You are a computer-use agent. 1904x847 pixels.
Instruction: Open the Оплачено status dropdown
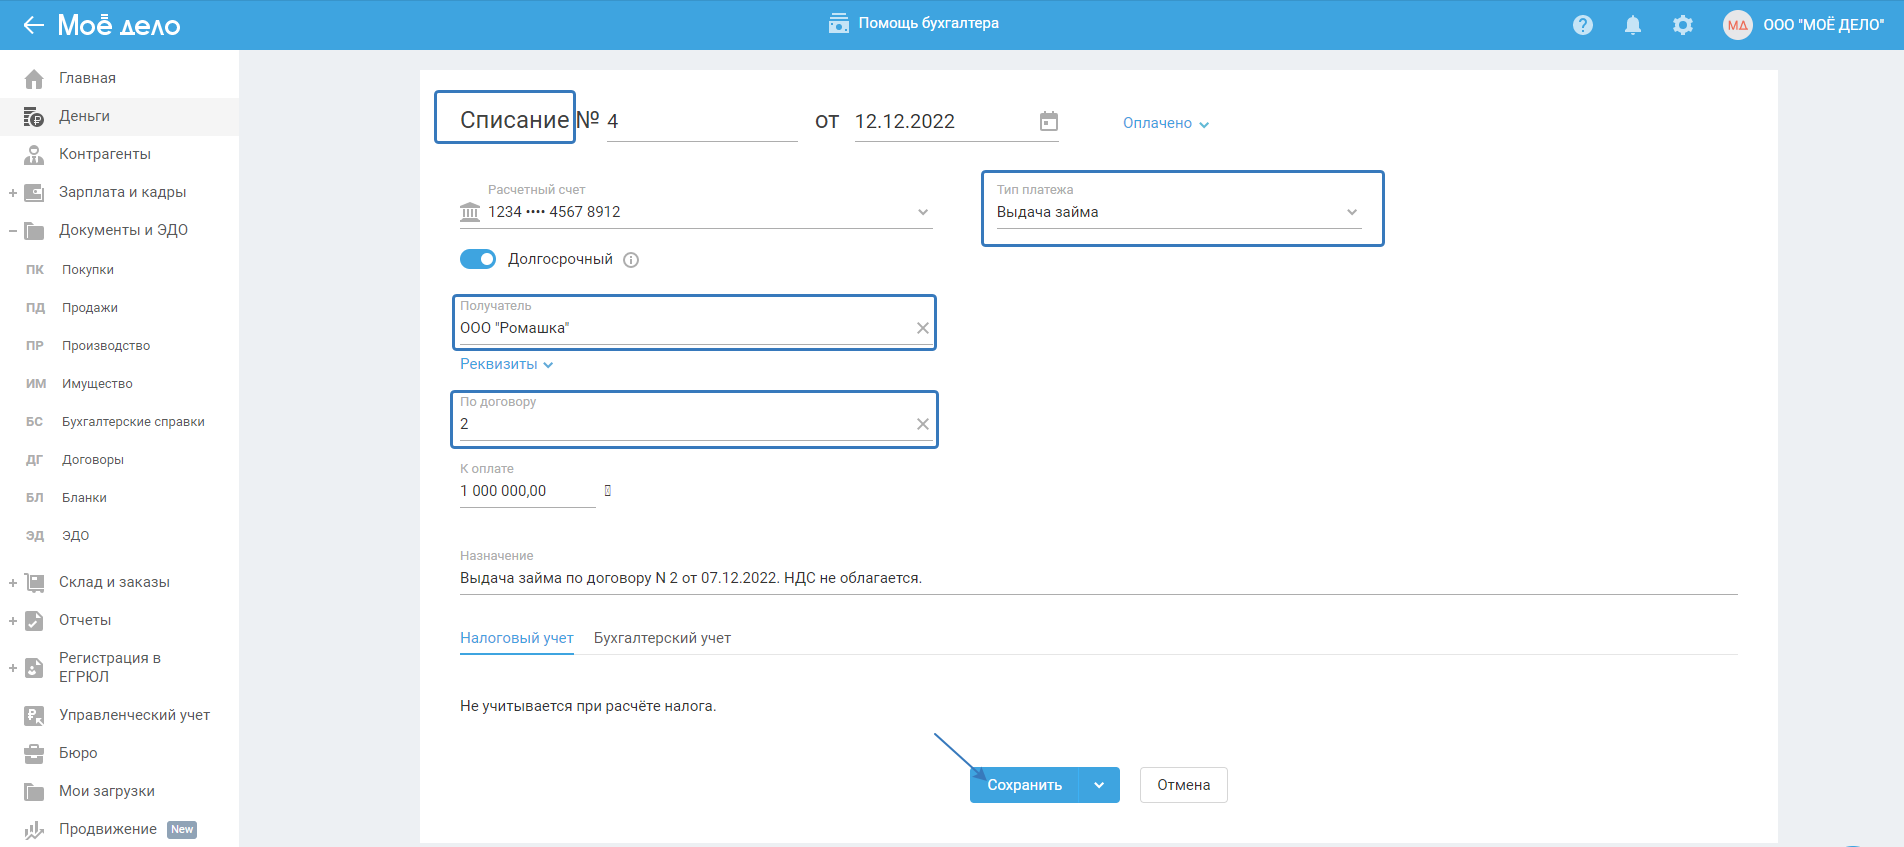[1166, 123]
